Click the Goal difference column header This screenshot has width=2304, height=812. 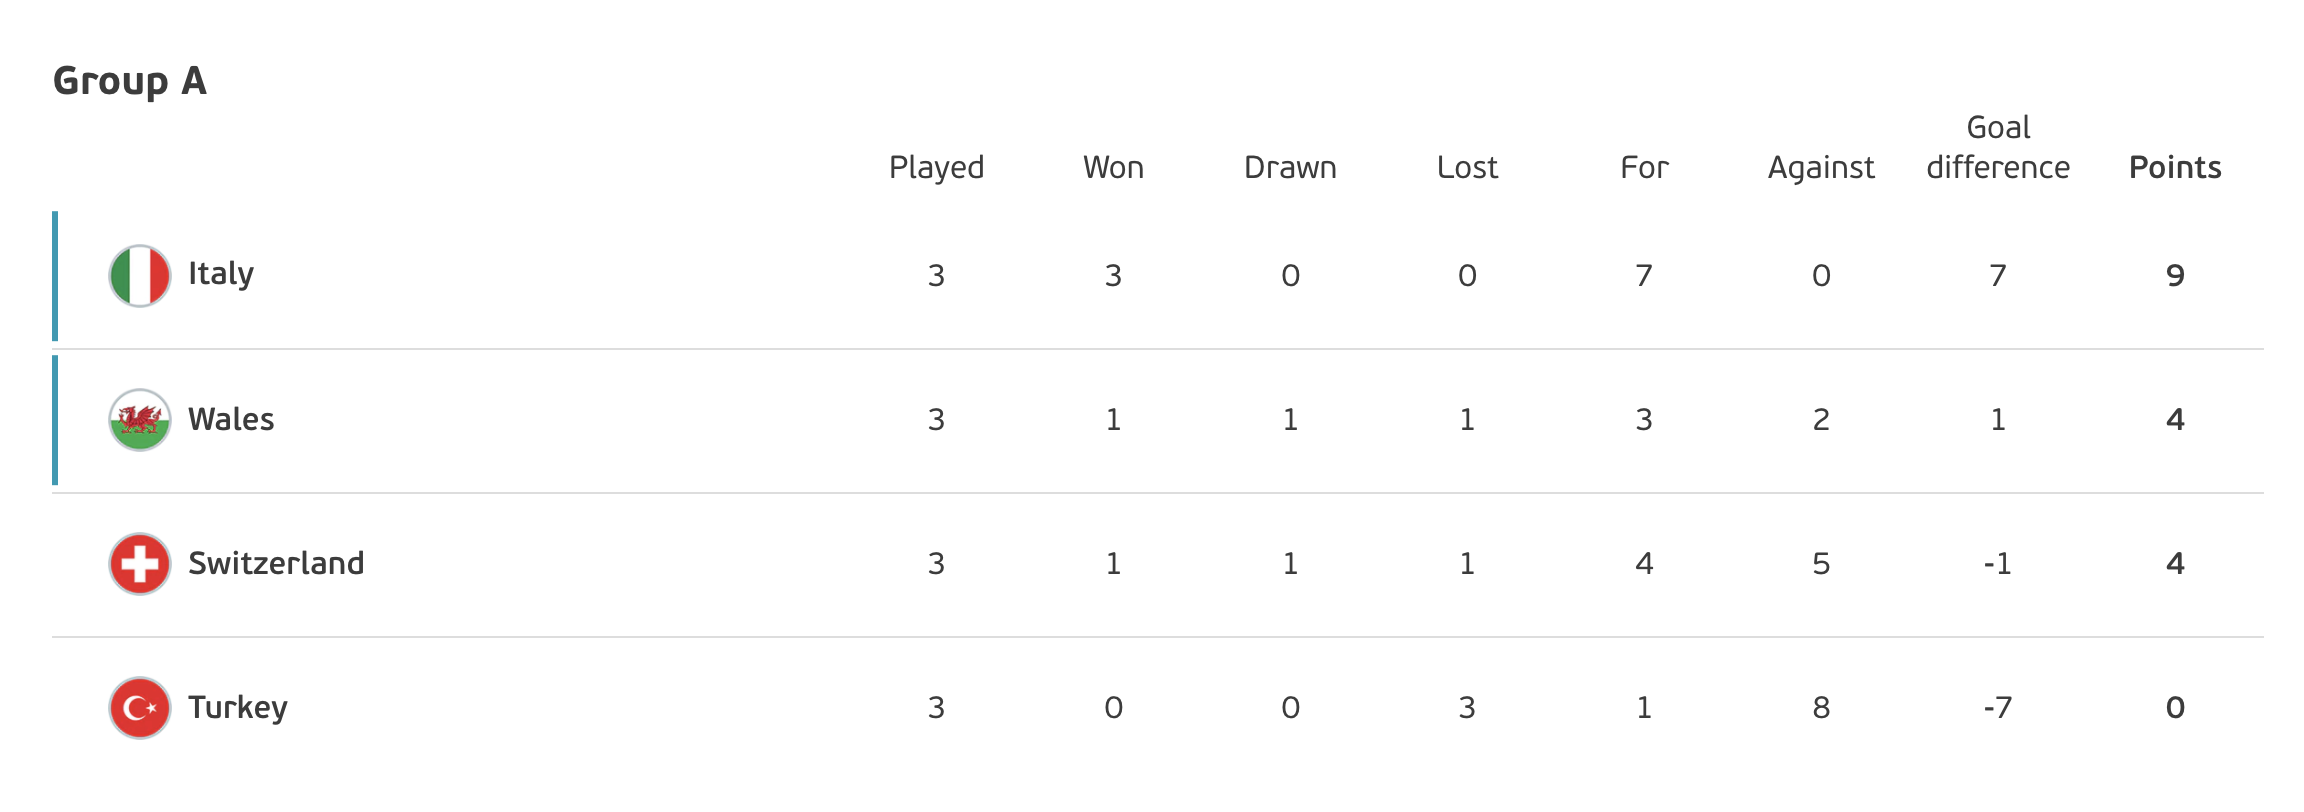(1998, 148)
